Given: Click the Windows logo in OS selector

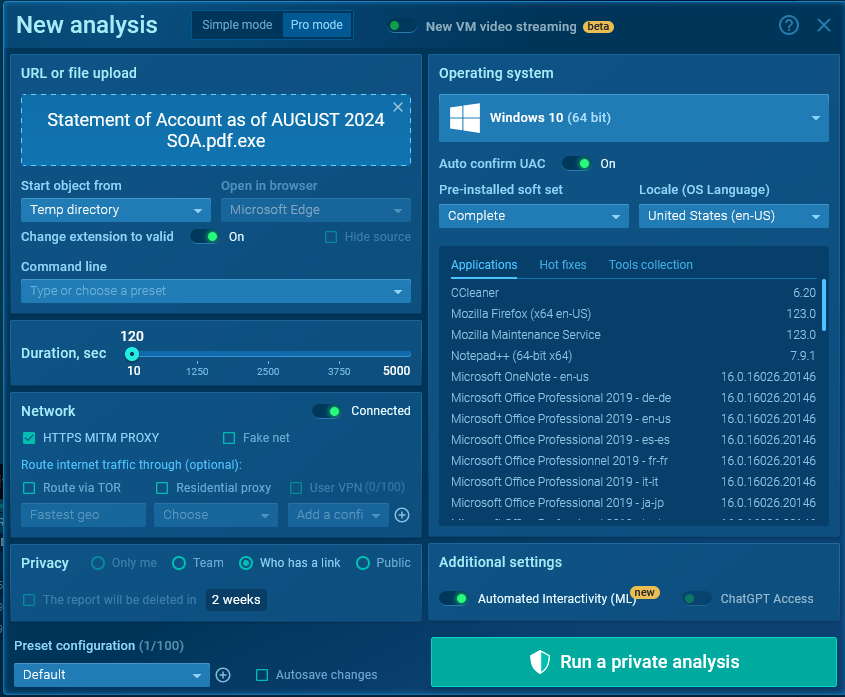Looking at the screenshot, I should coord(465,118).
